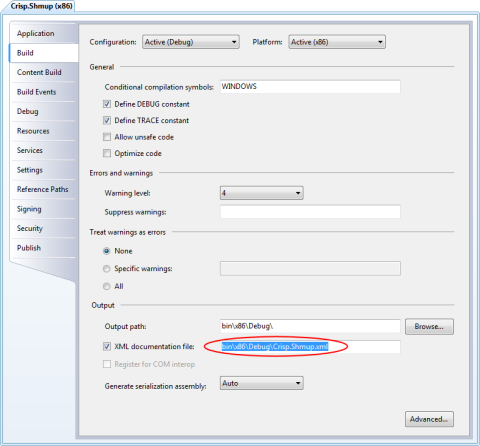Click the Browse button for output path

(429, 327)
